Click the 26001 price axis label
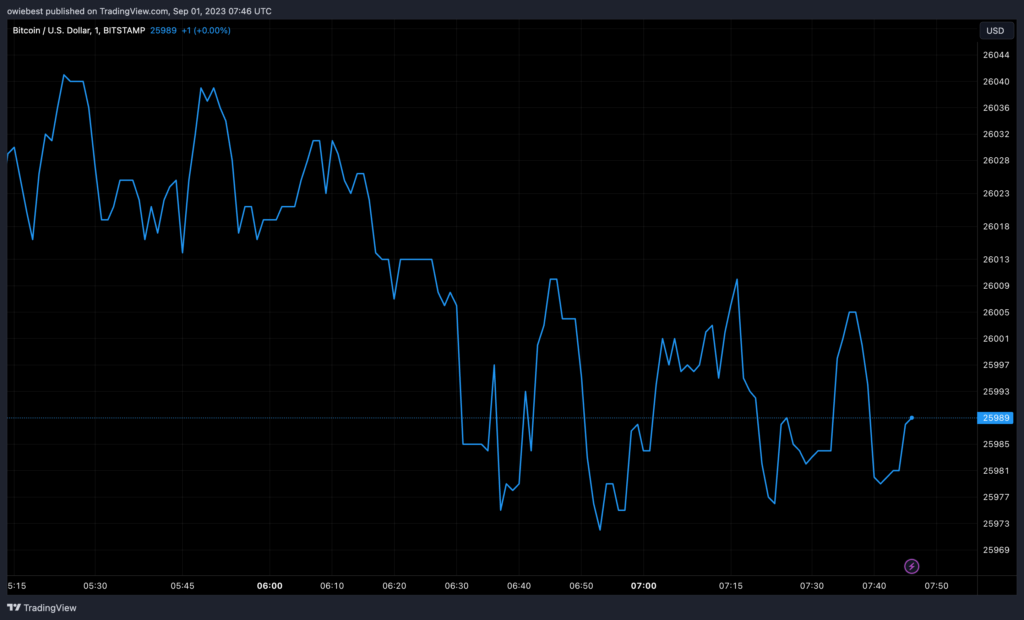This screenshot has height=620, width=1024. [x=996, y=338]
